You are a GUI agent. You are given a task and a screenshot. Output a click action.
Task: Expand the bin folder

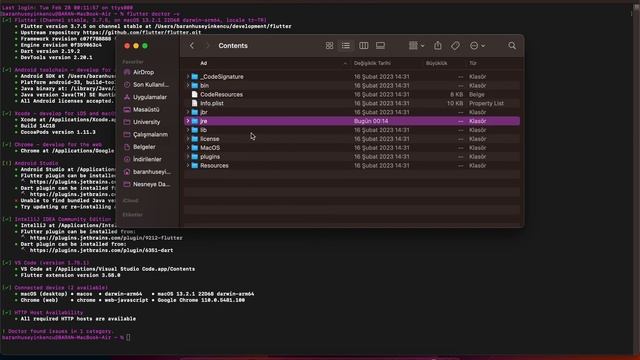pos(188,85)
